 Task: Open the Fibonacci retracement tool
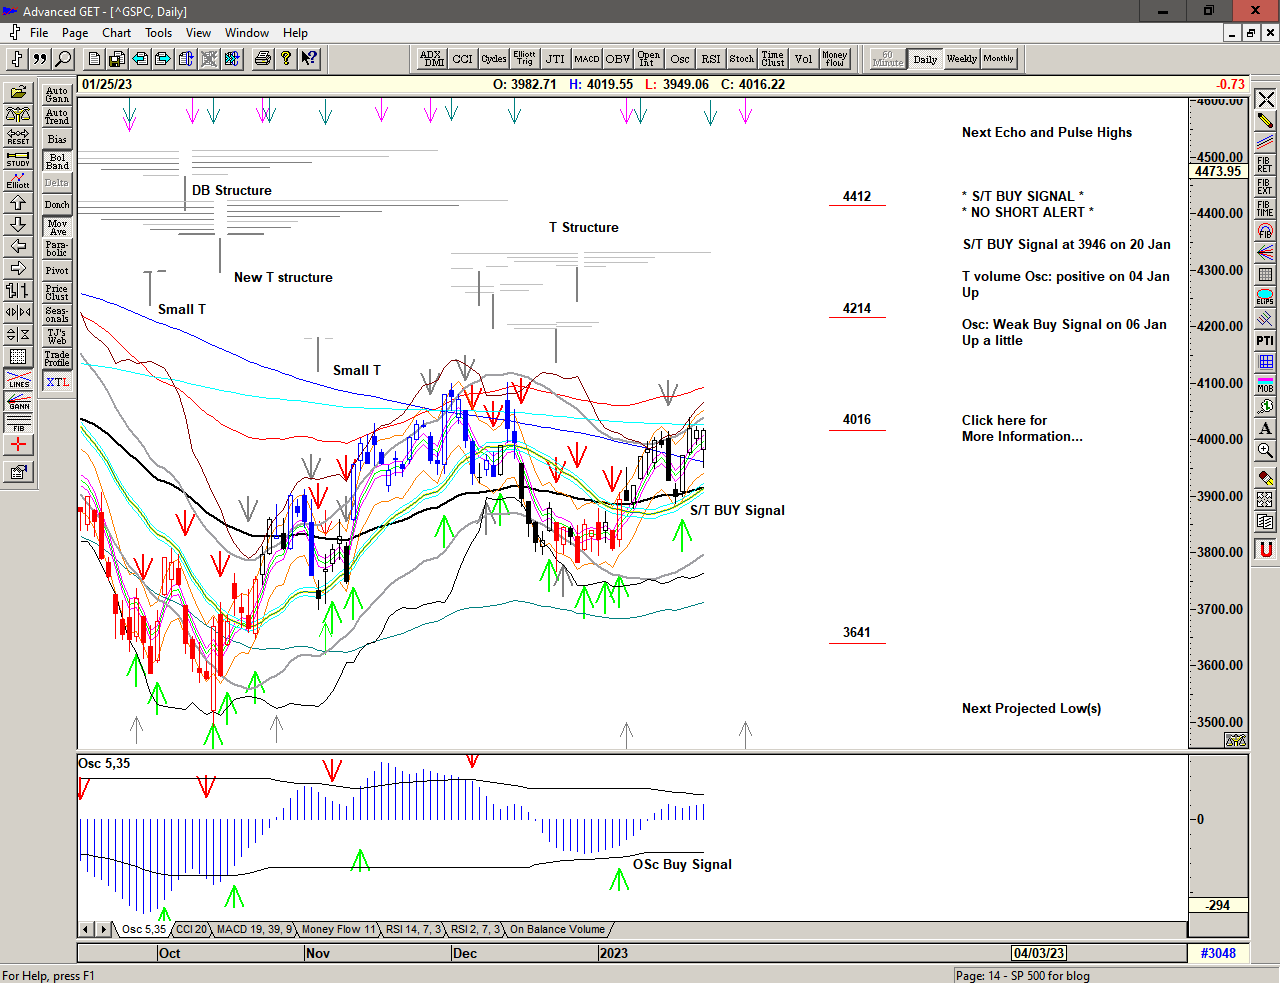pos(1265,164)
